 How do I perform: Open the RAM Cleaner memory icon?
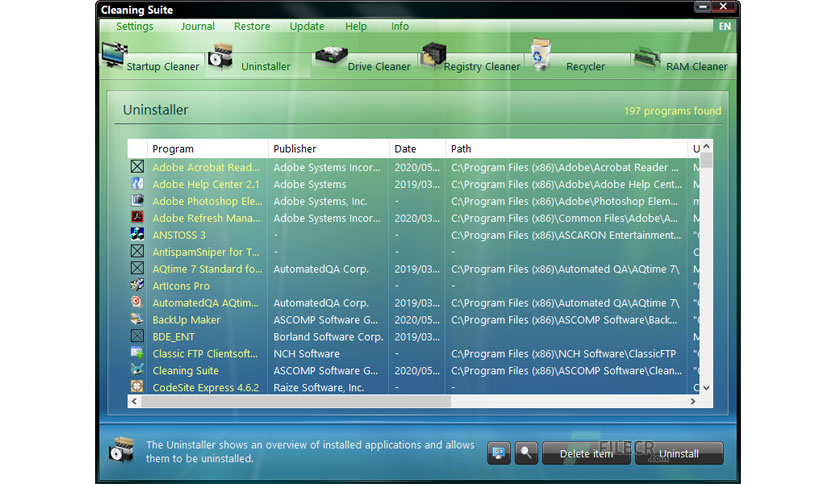coord(646,58)
